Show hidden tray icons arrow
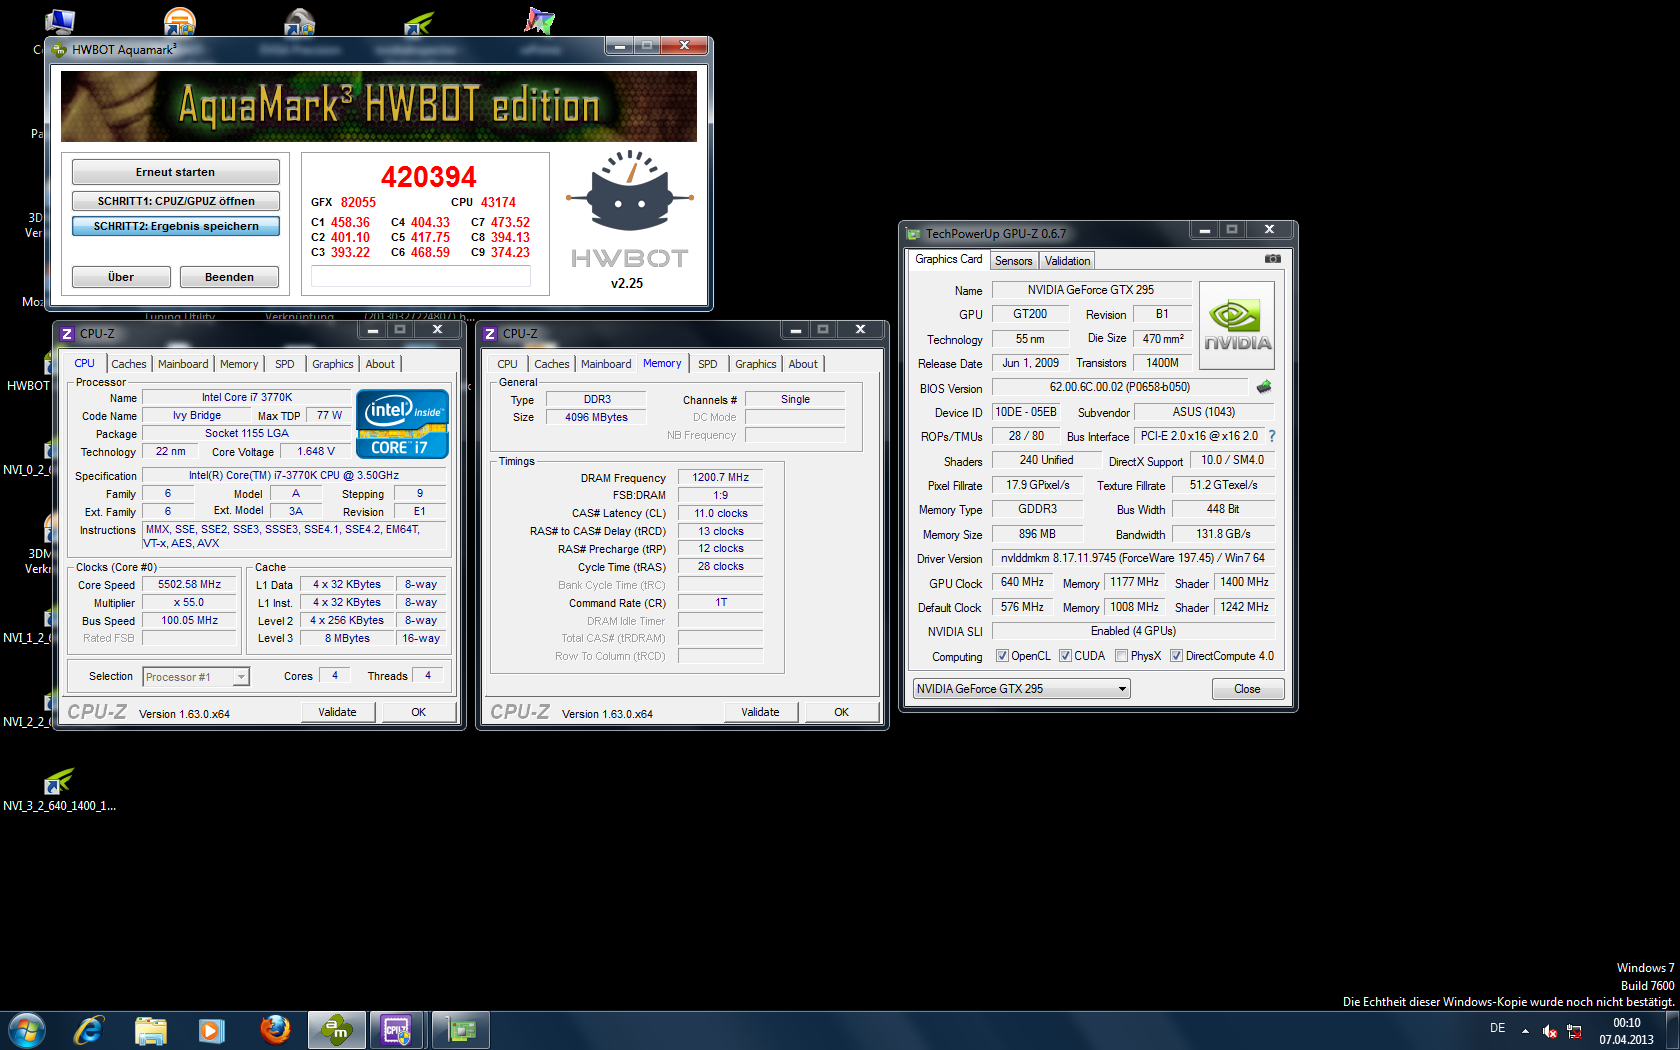 [x=1525, y=1031]
